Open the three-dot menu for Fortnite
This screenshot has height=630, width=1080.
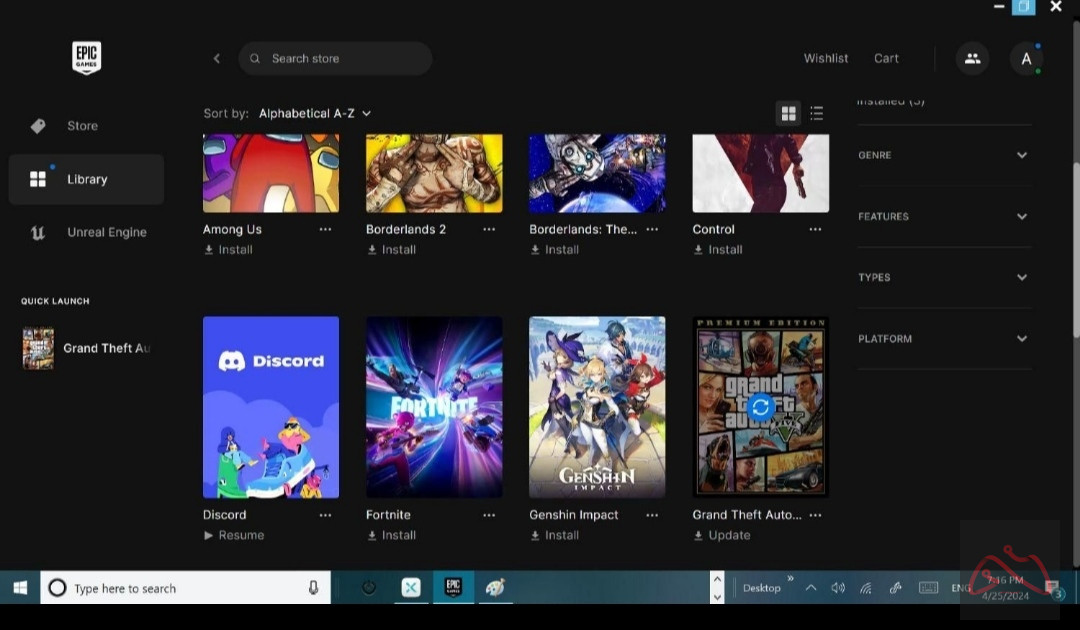(x=489, y=515)
